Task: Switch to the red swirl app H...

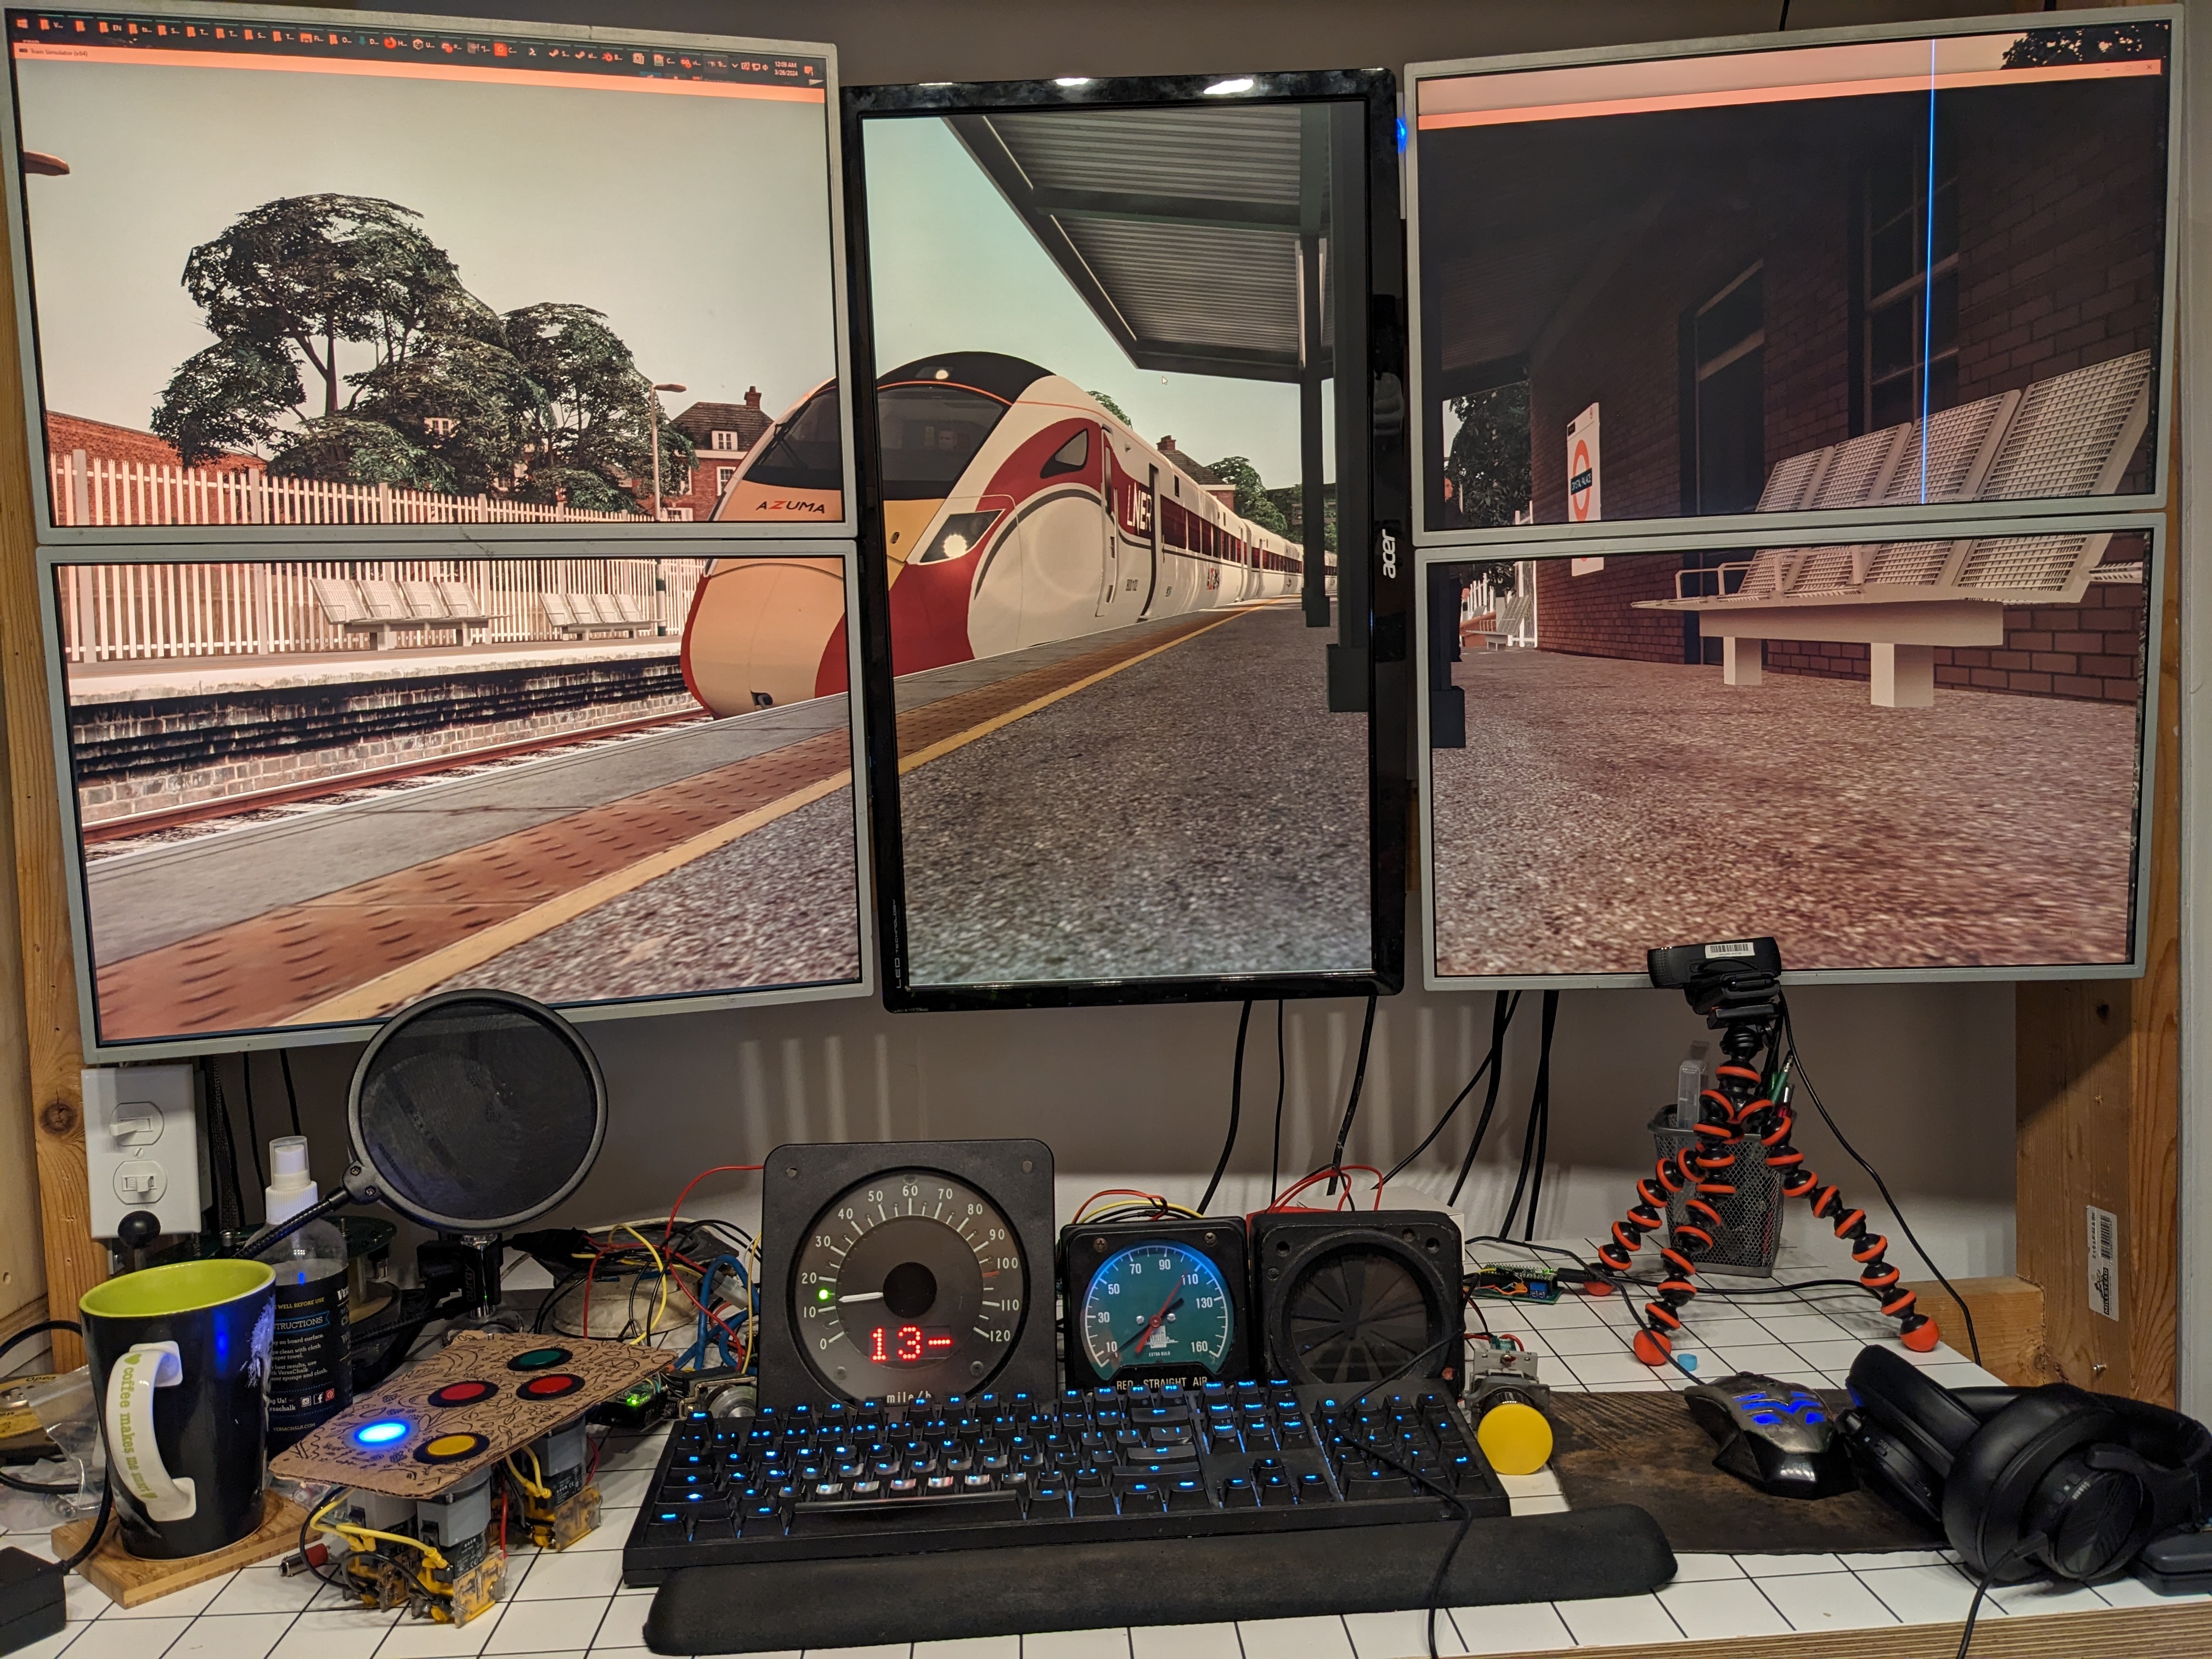Action: (x=397, y=43)
